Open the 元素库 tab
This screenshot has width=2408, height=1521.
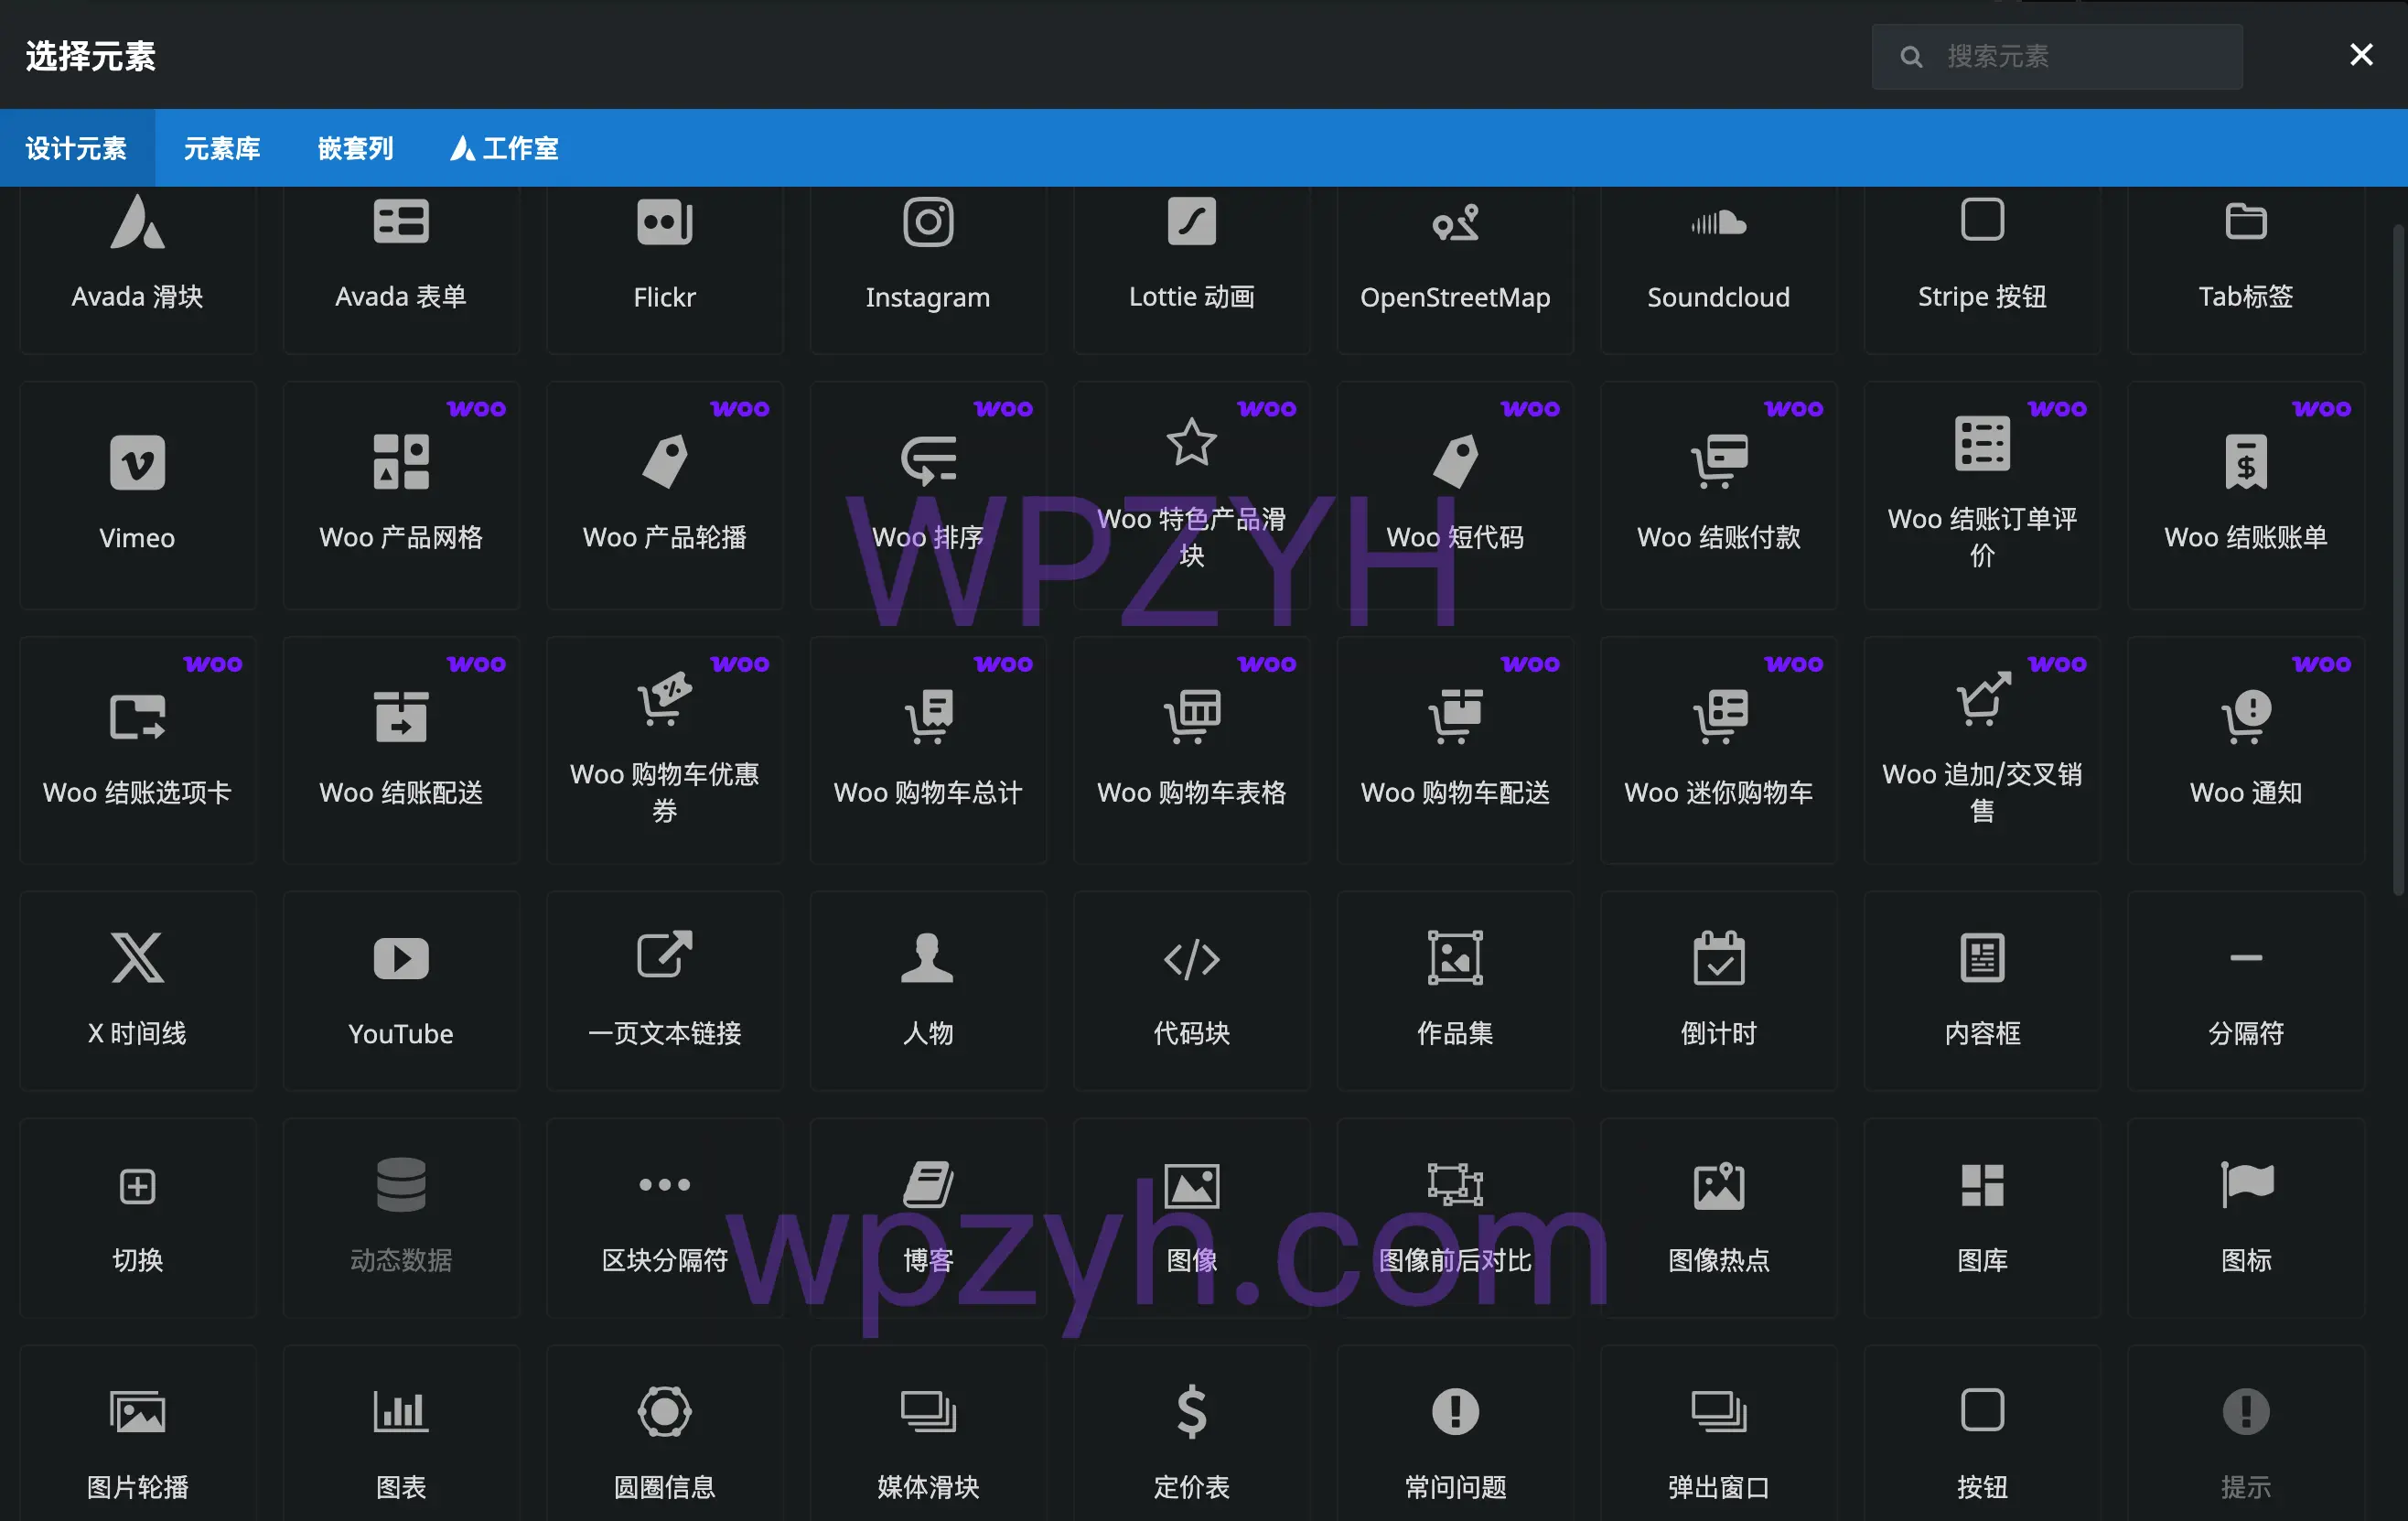[x=222, y=148]
